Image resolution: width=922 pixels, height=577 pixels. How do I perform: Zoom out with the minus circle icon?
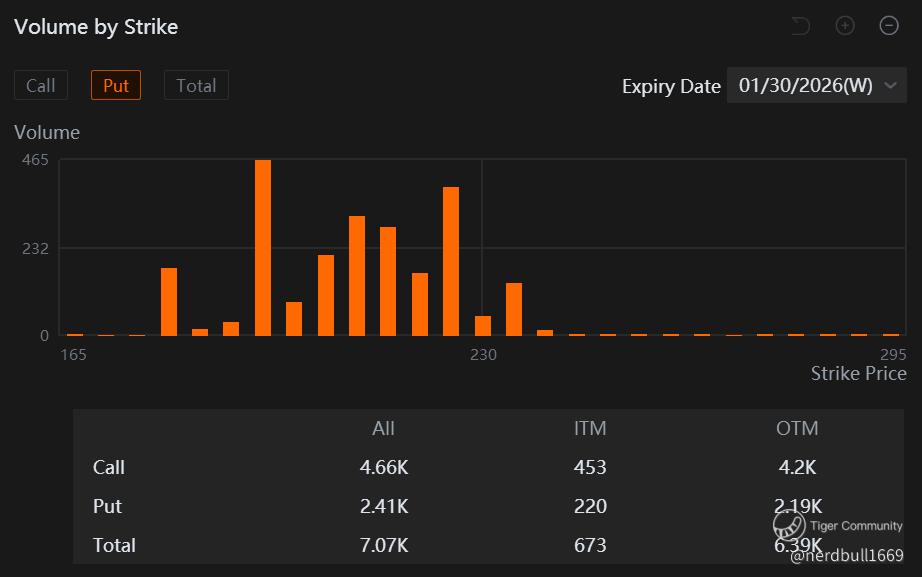coord(889,25)
